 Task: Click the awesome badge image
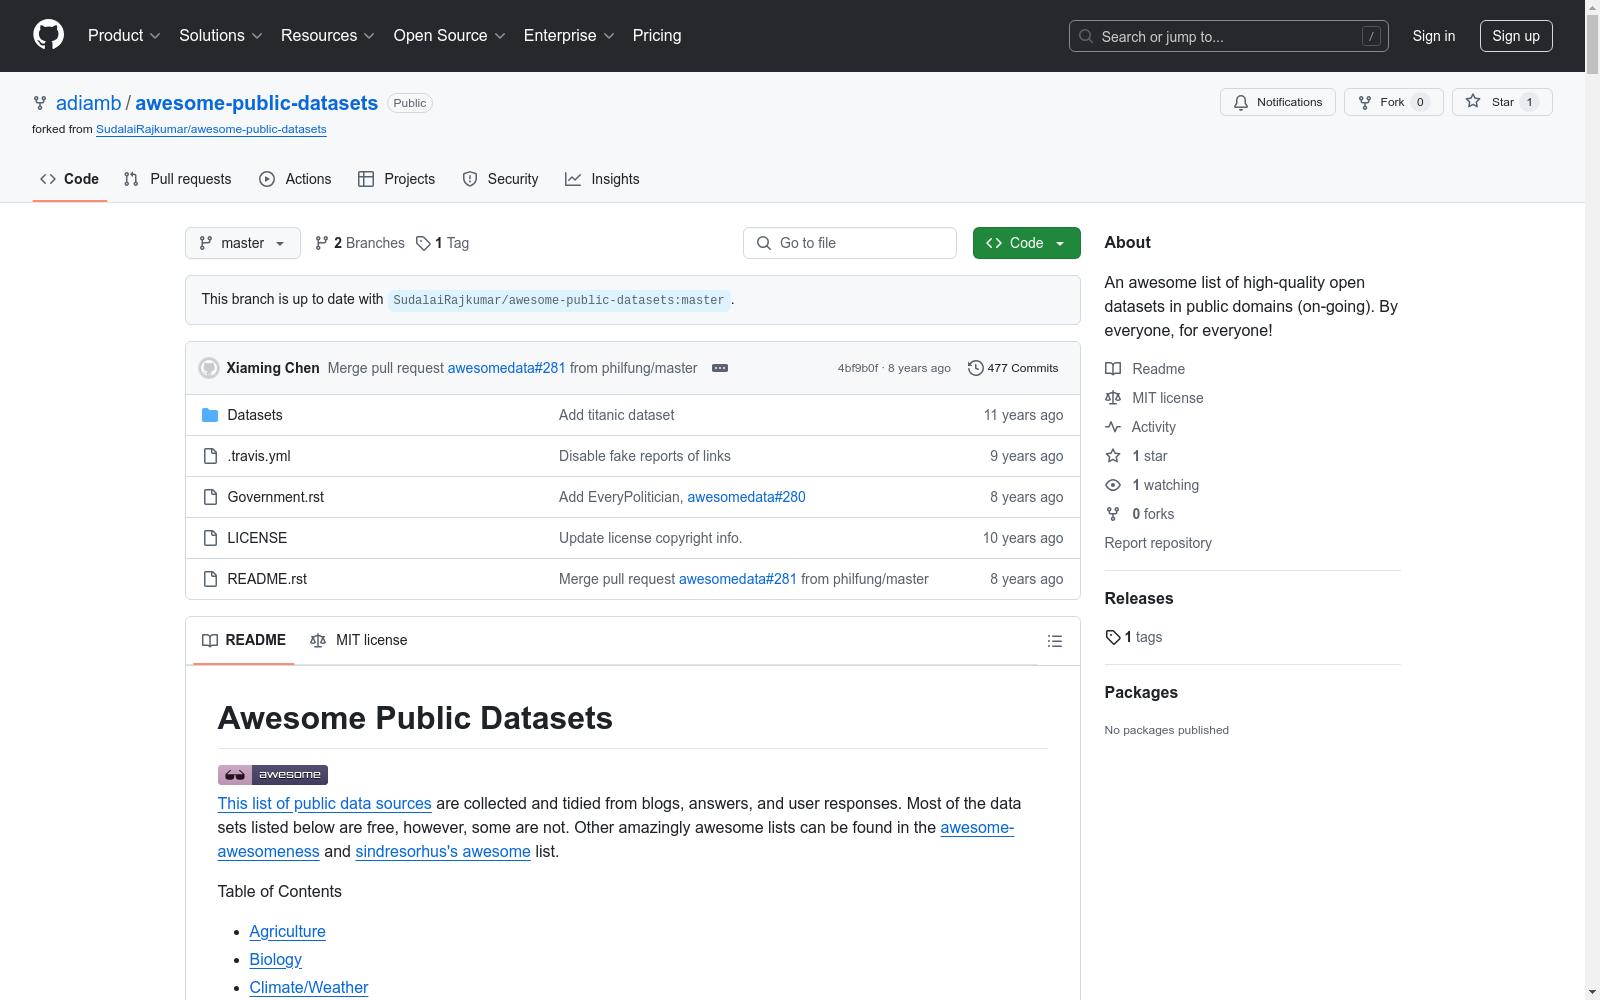click(273, 775)
